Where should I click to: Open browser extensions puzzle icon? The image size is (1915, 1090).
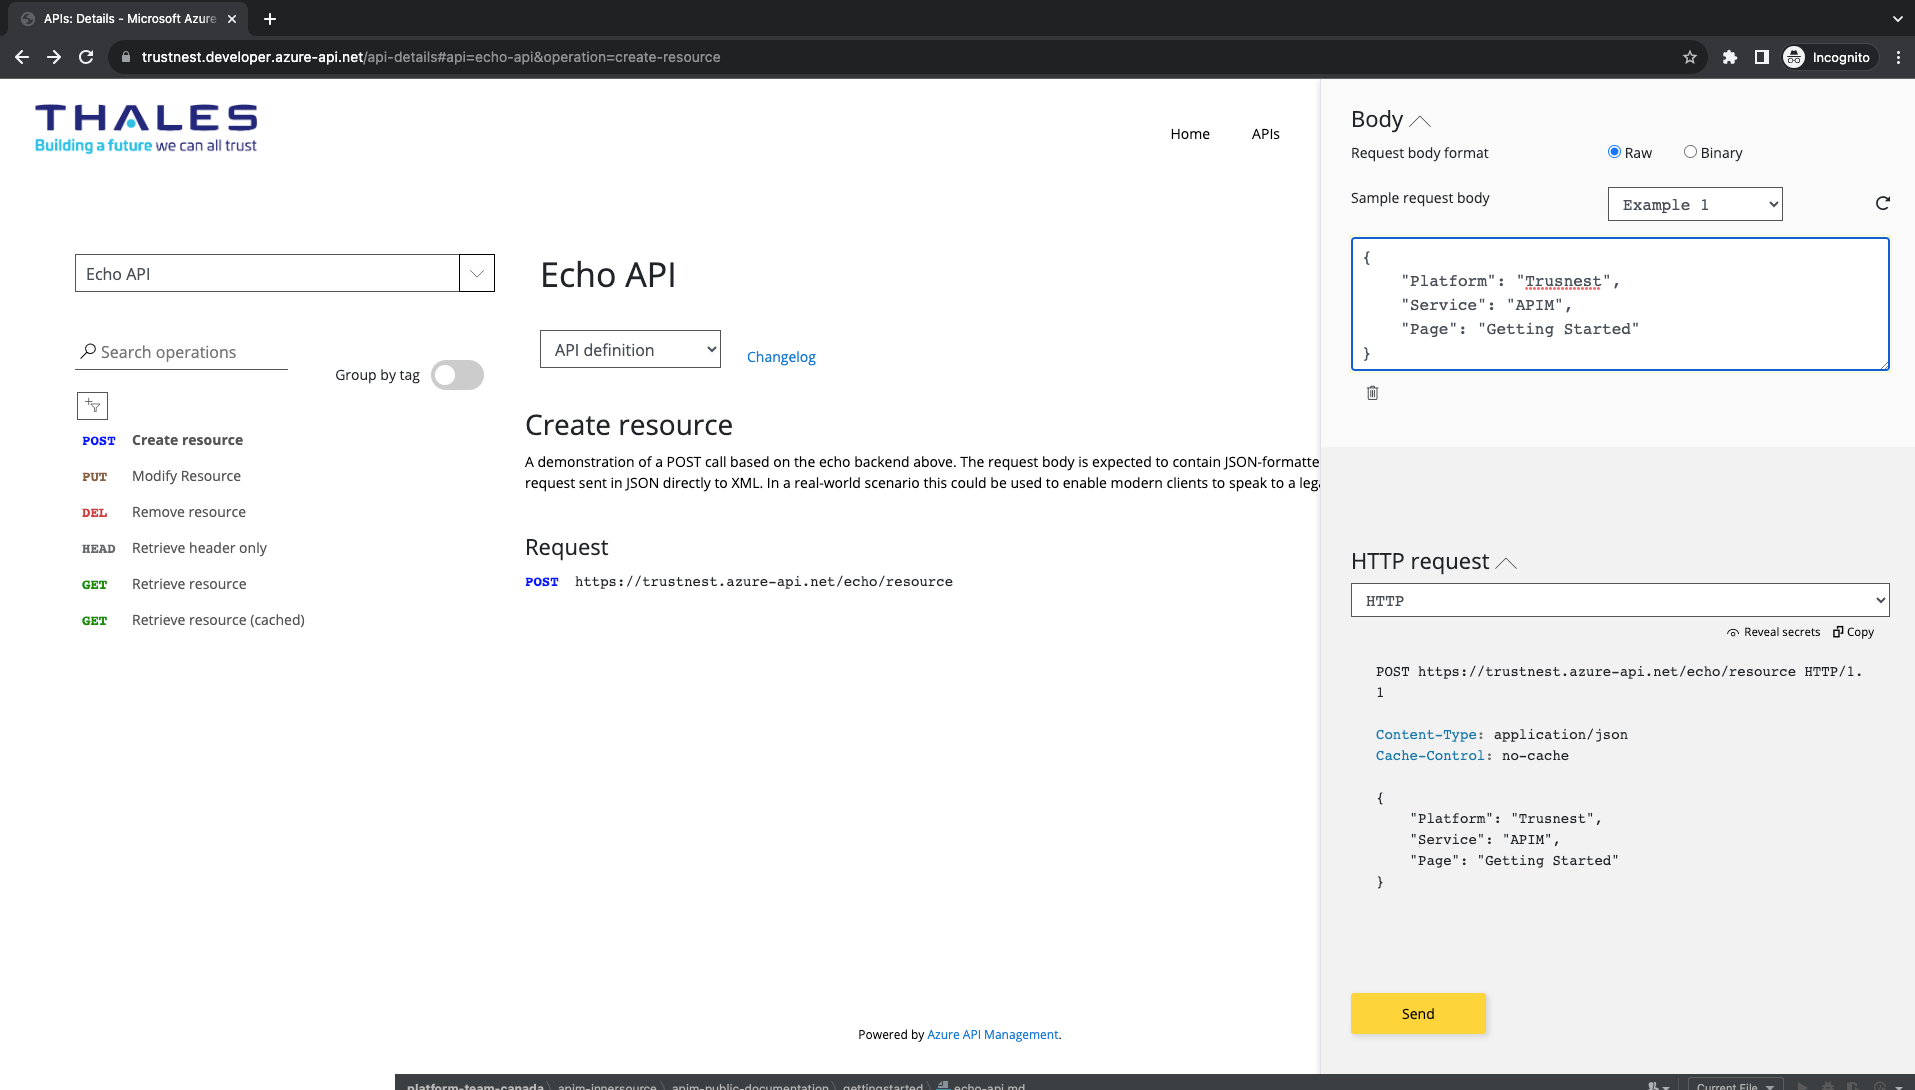1730,57
